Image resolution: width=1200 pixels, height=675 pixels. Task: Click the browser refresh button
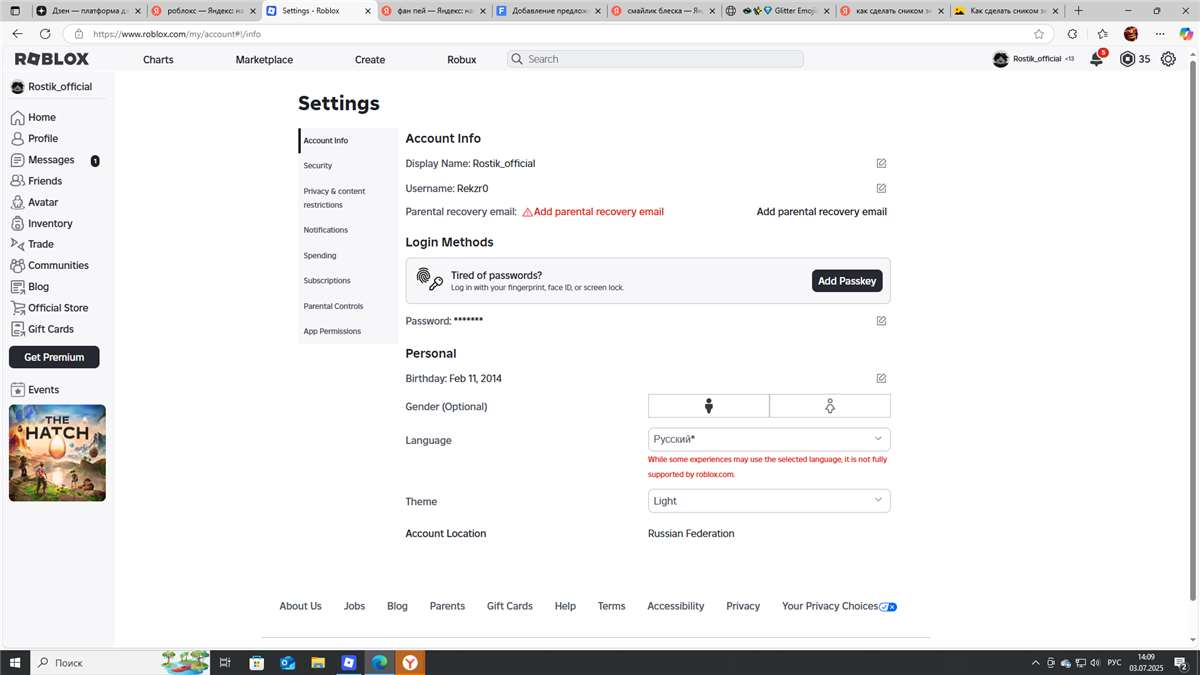[45, 33]
